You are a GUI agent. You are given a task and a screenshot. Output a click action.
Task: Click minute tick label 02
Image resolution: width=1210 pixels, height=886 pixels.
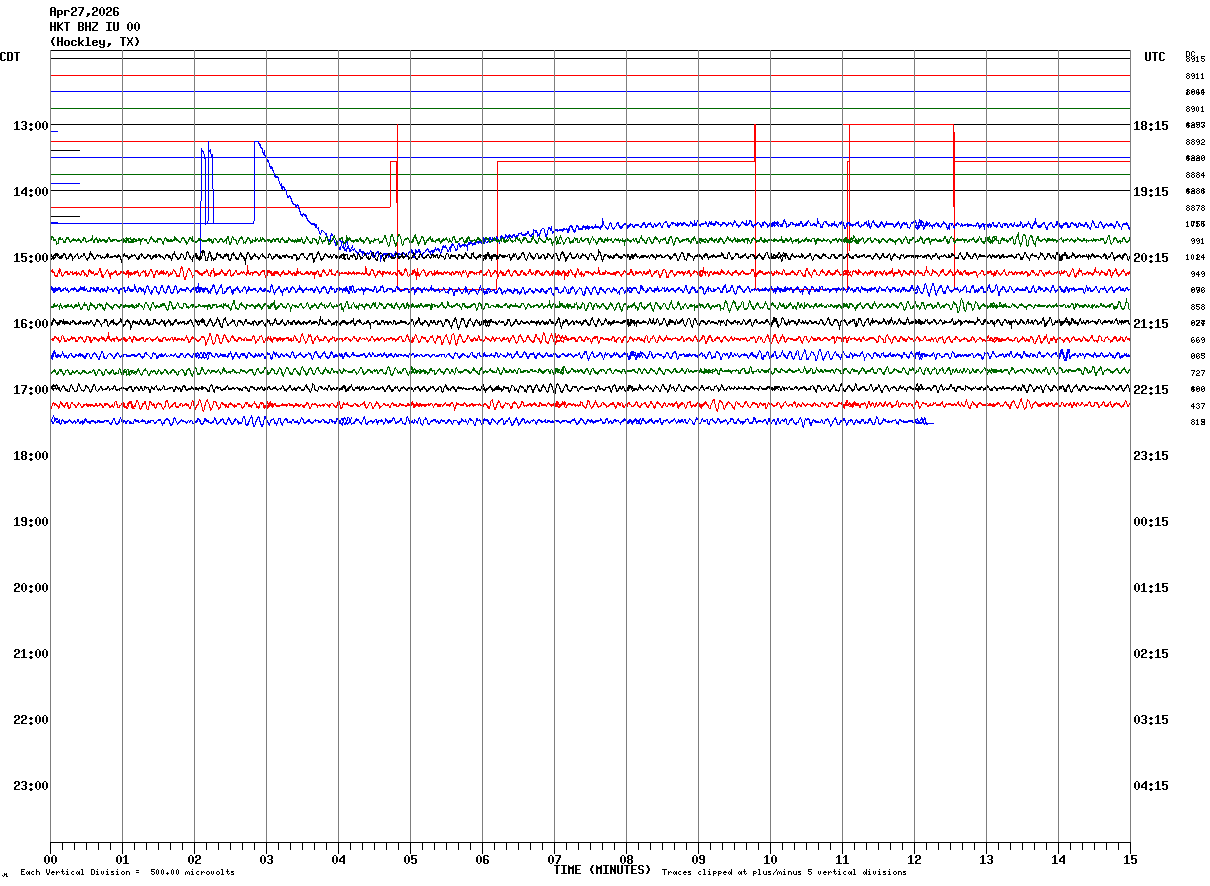194,860
